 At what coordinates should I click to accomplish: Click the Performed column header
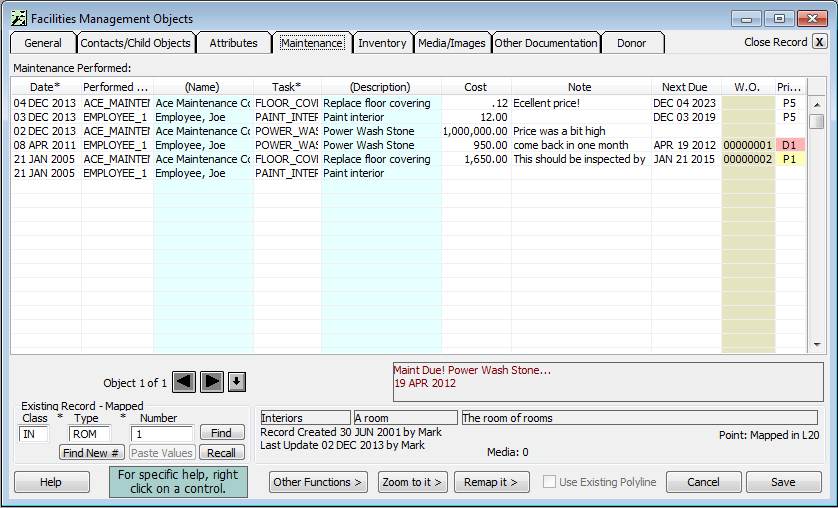(117, 87)
